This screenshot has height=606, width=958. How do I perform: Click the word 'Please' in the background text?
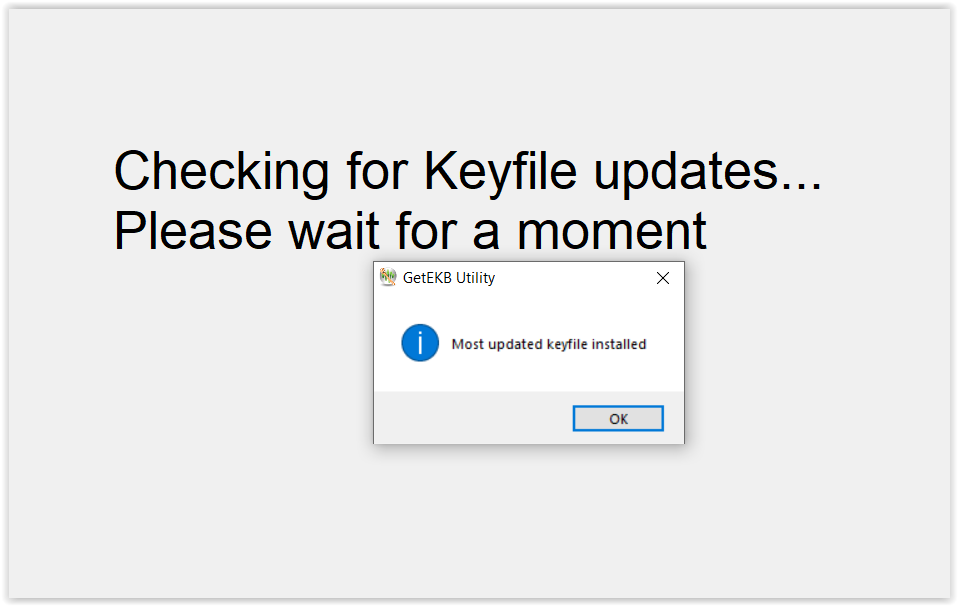(192, 231)
